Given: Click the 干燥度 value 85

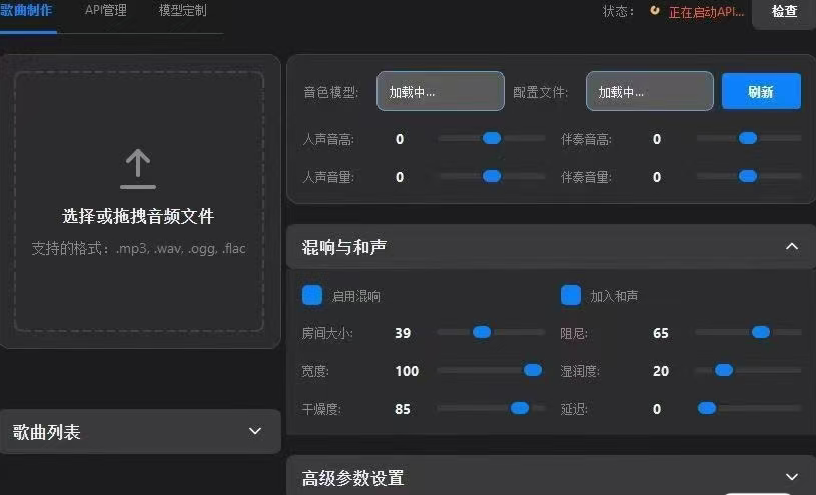Looking at the screenshot, I should pos(403,409).
